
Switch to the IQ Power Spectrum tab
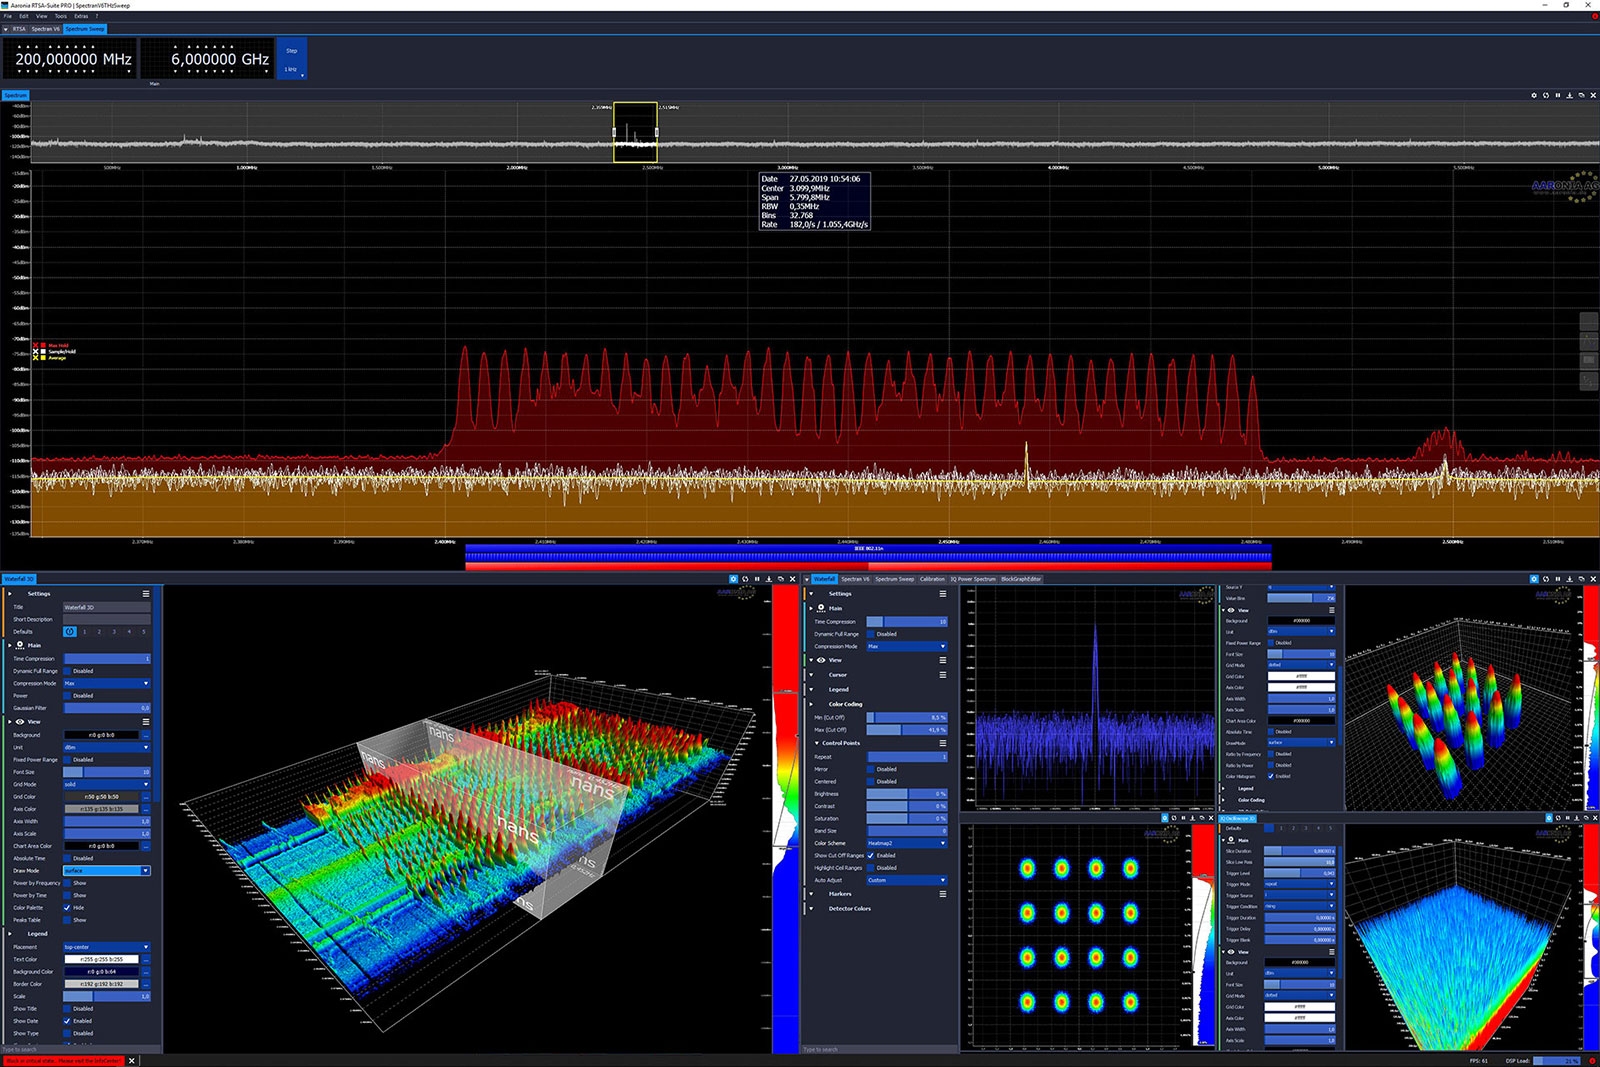972,579
